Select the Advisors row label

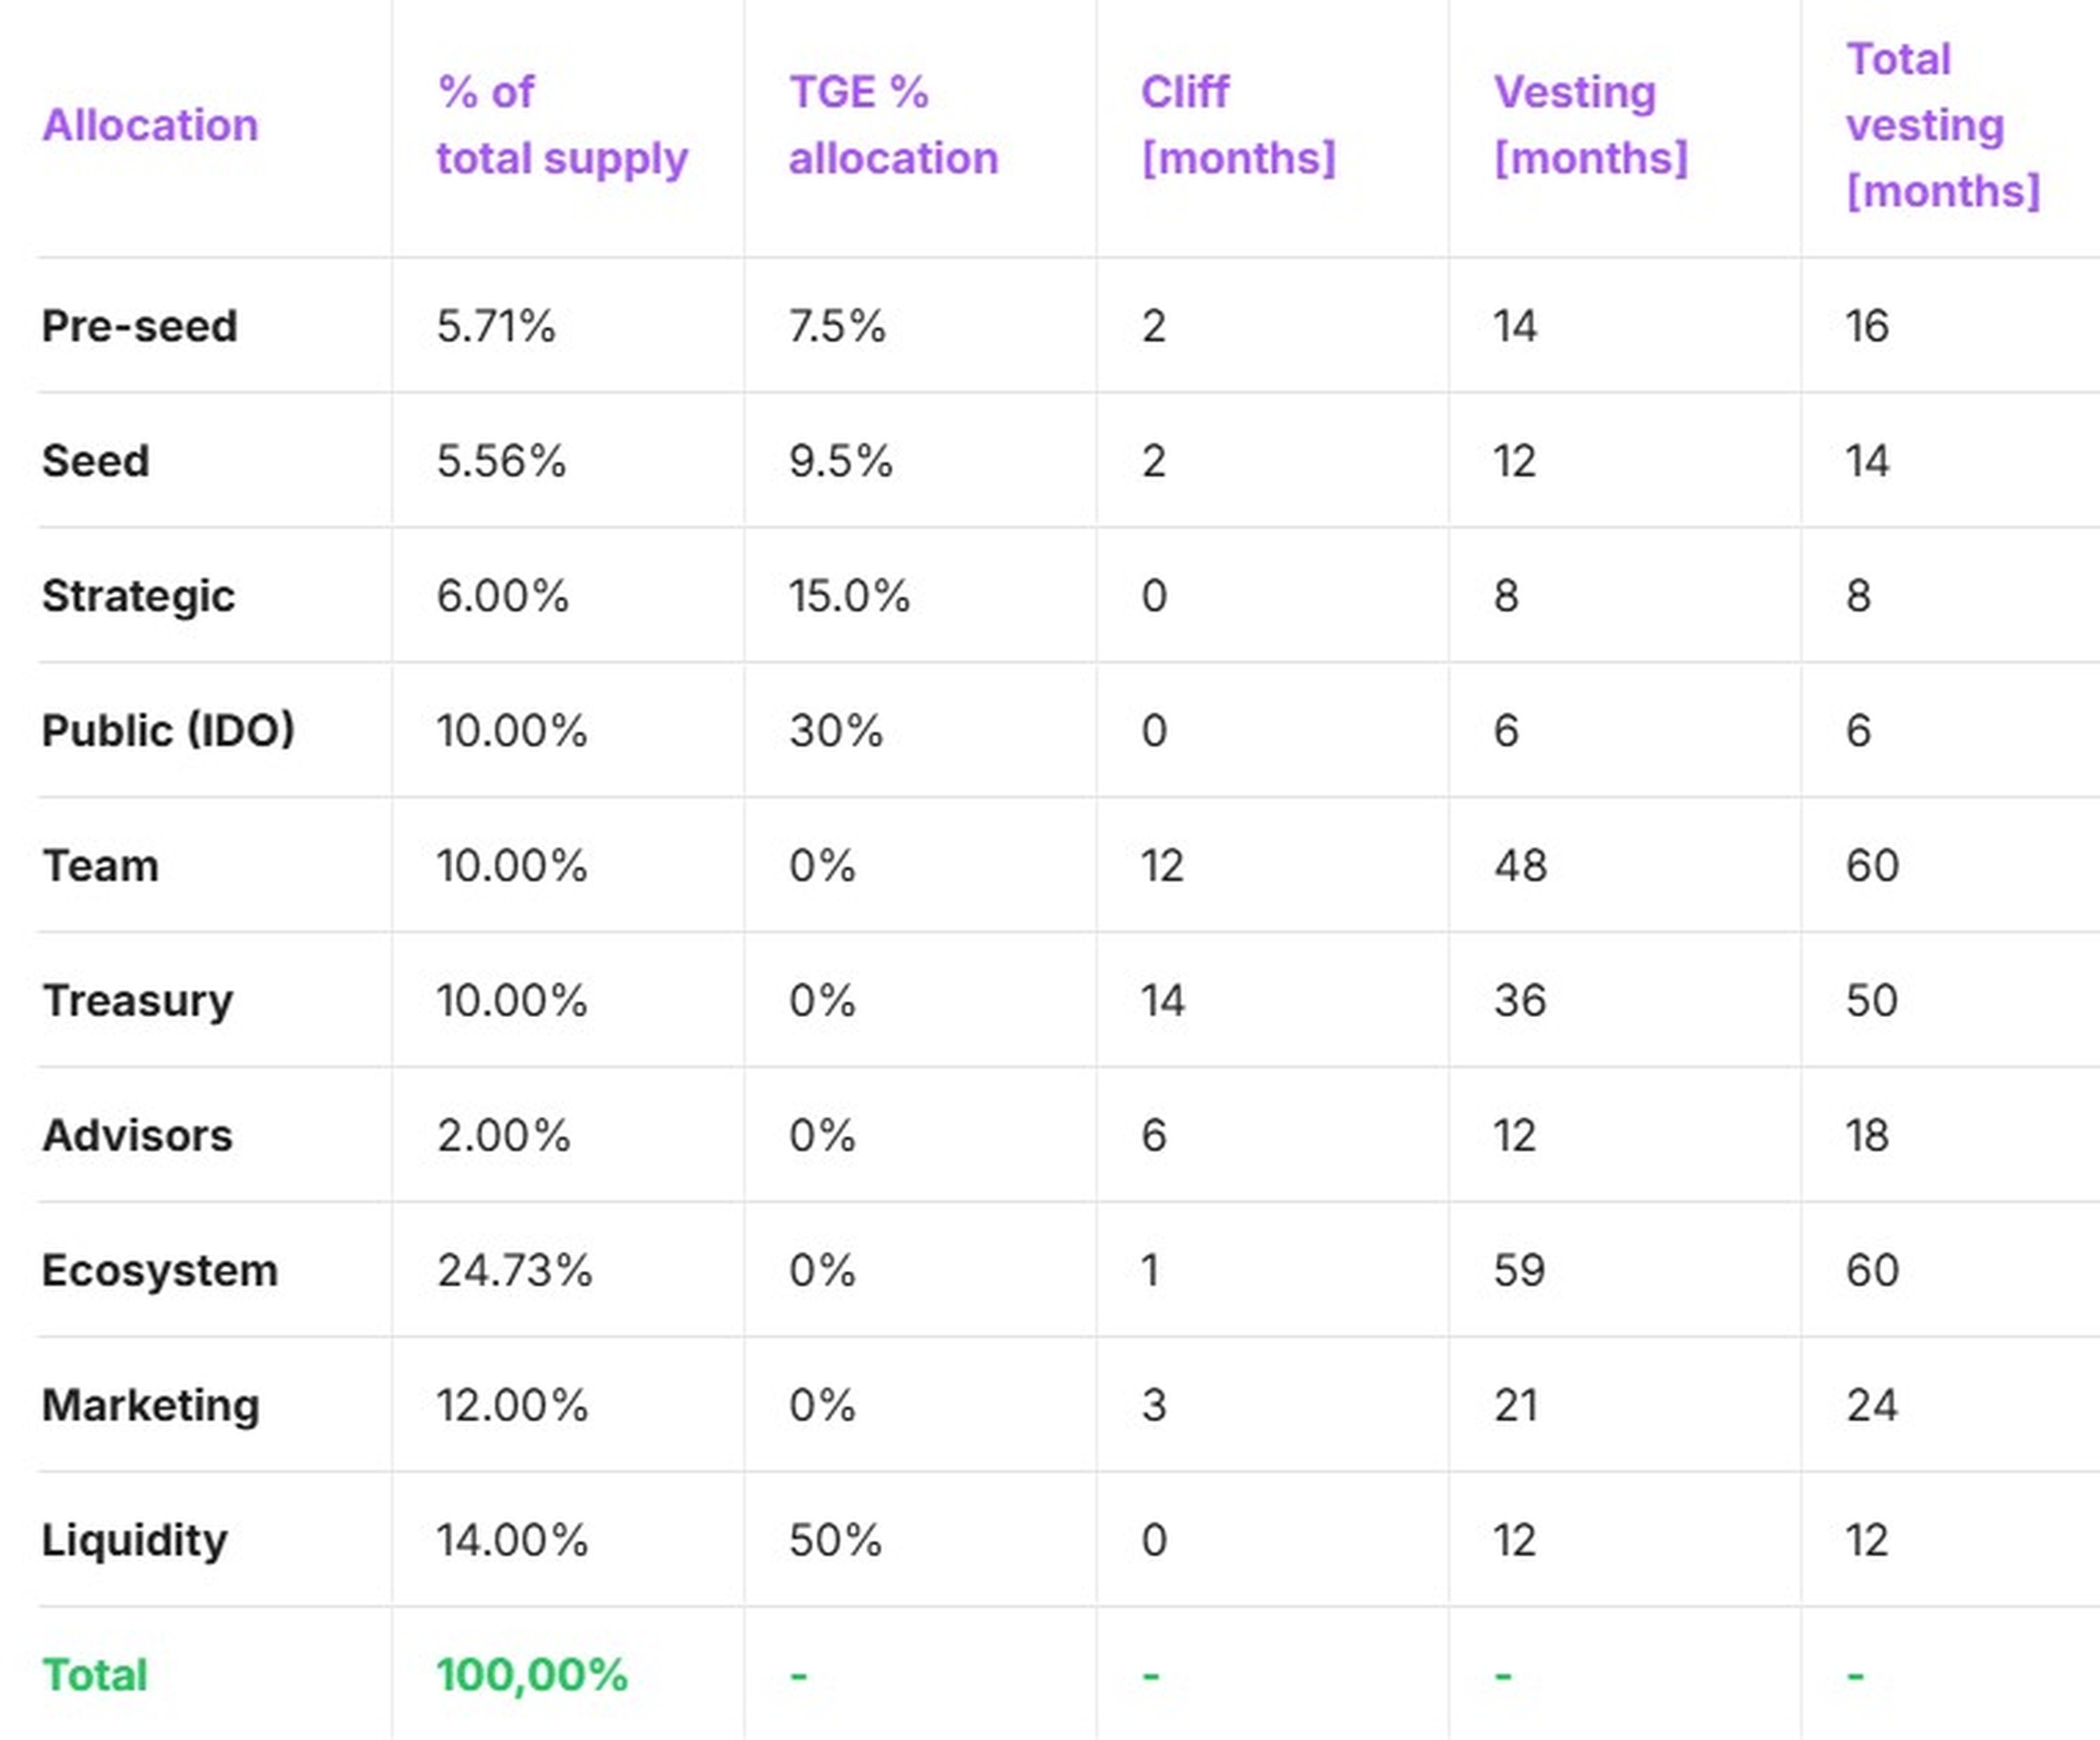click(x=137, y=1135)
